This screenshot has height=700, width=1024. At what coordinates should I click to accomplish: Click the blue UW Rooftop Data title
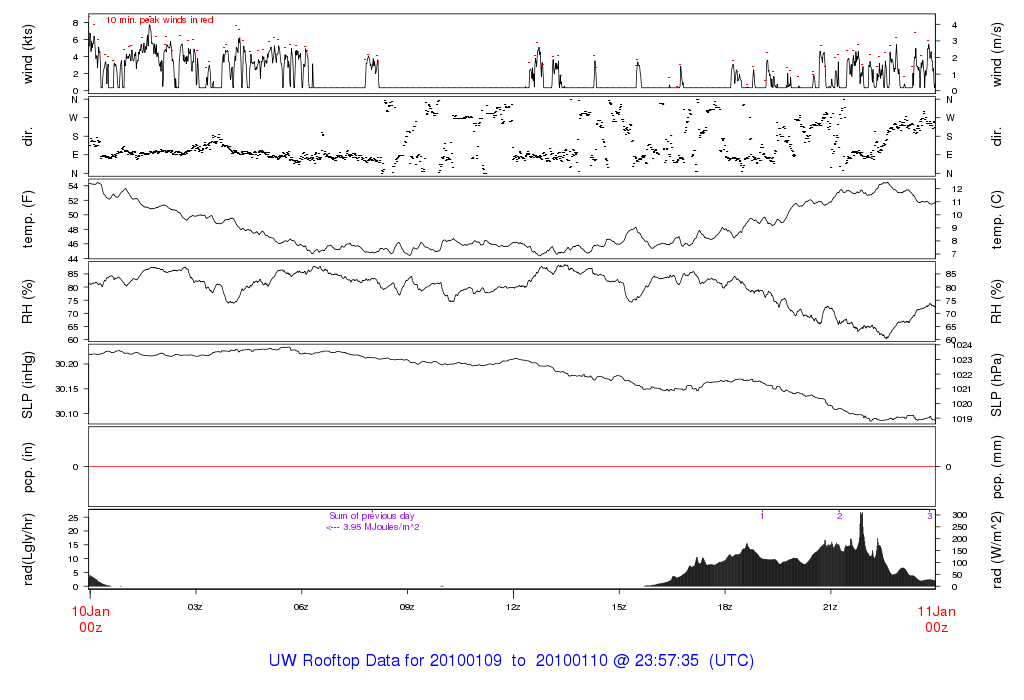(511, 661)
